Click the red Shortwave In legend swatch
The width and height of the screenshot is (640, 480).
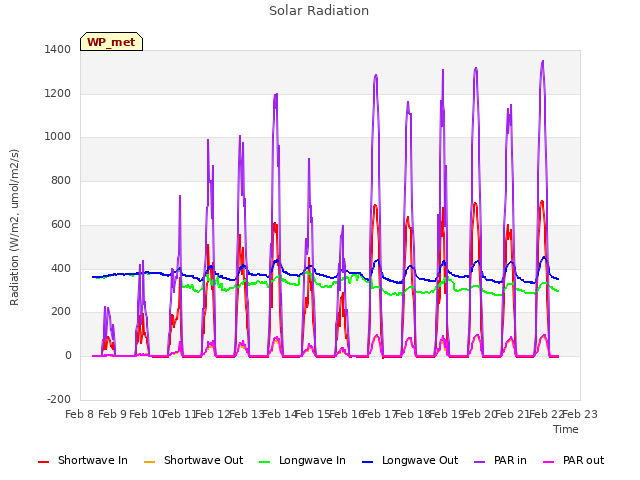pyautogui.click(x=43, y=462)
